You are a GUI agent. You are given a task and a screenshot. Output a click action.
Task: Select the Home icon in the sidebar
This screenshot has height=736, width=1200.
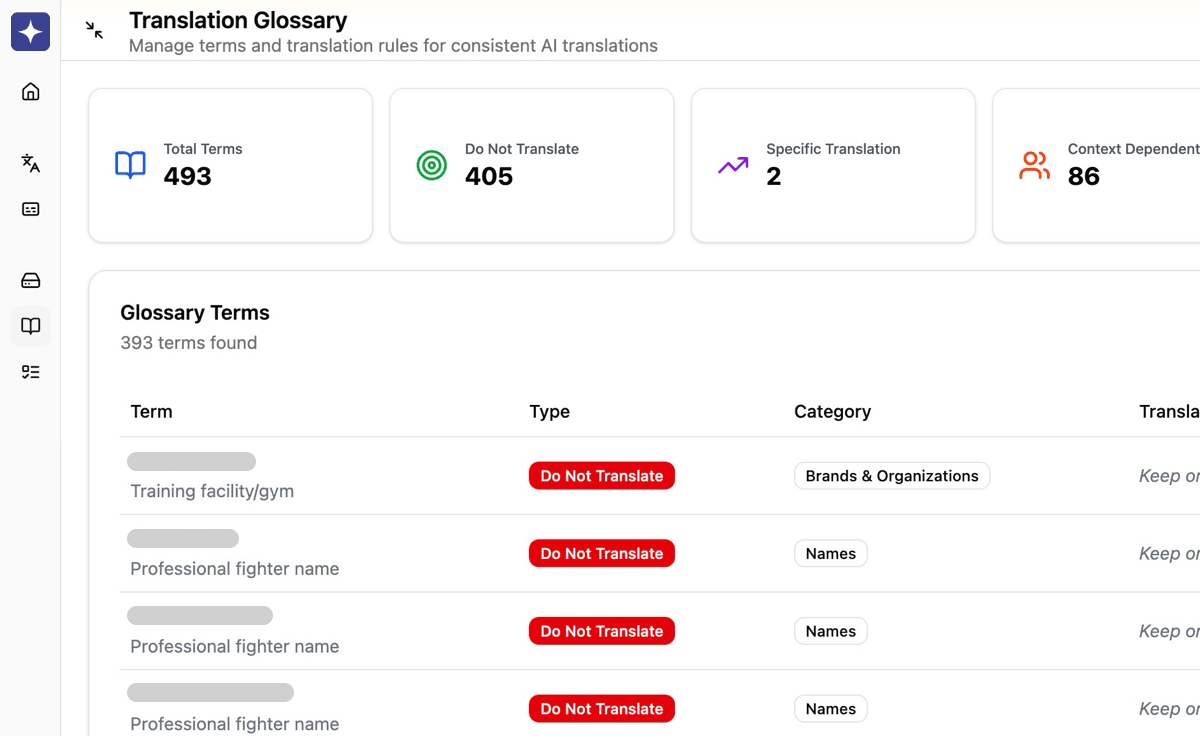click(x=30, y=91)
